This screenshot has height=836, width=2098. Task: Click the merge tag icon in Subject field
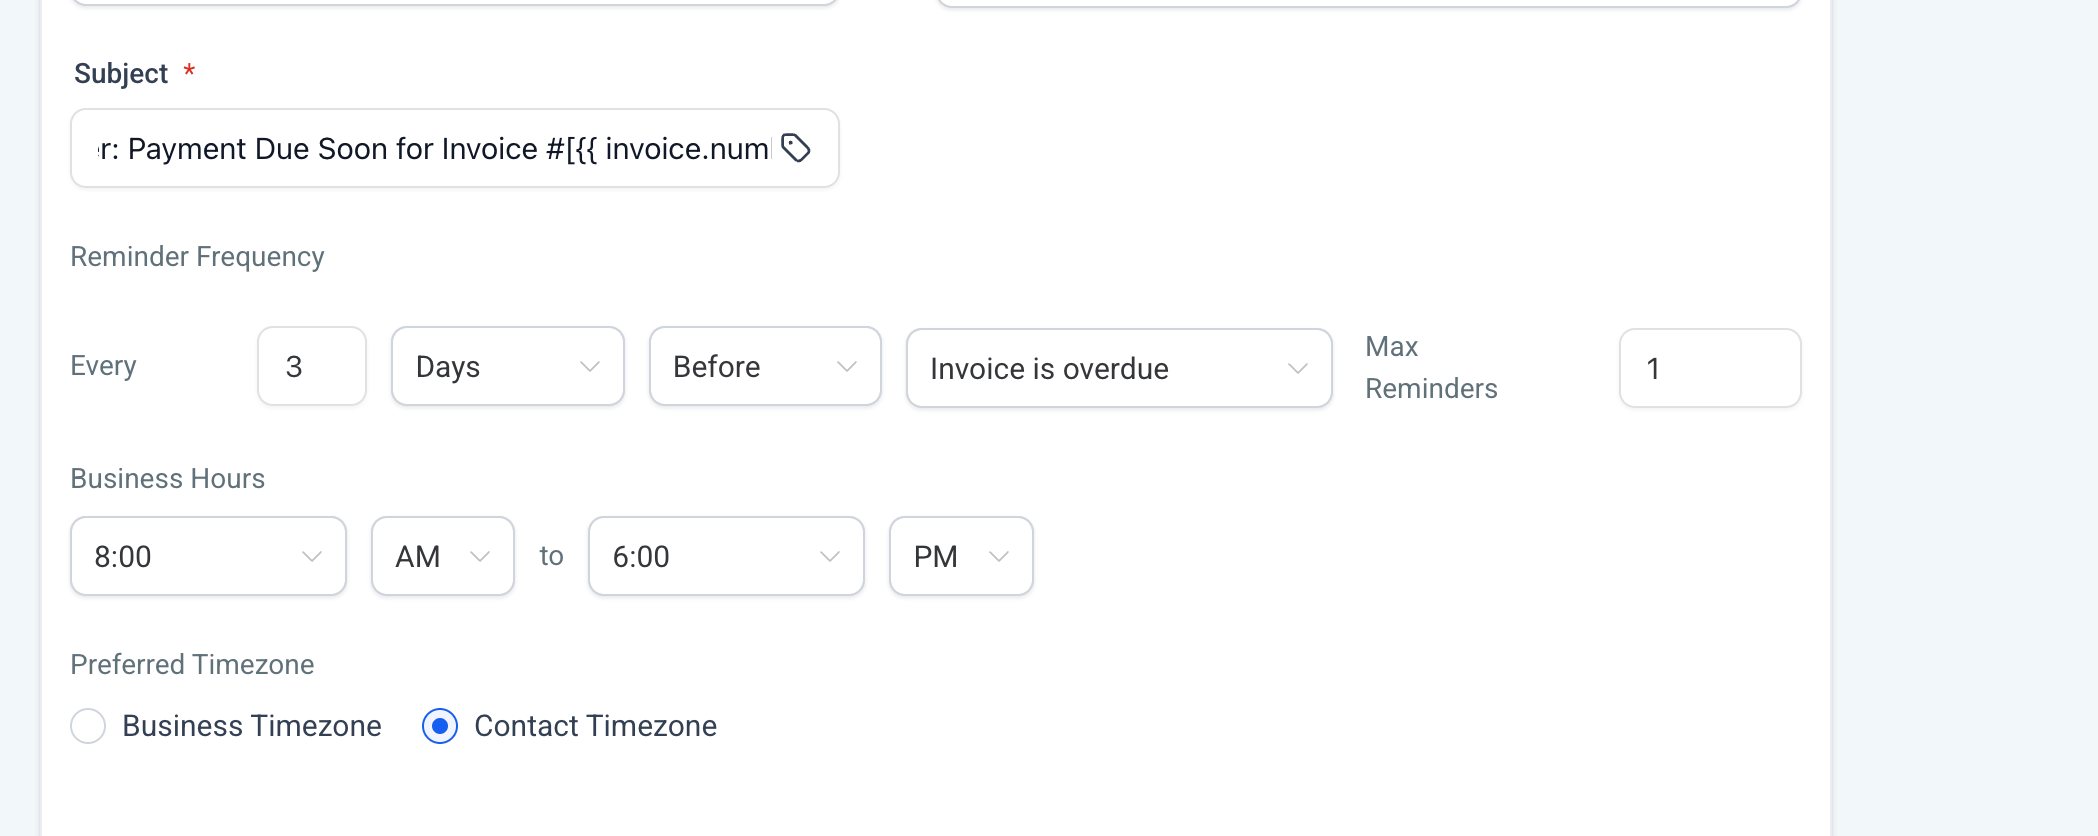click(x=796, y=148)
